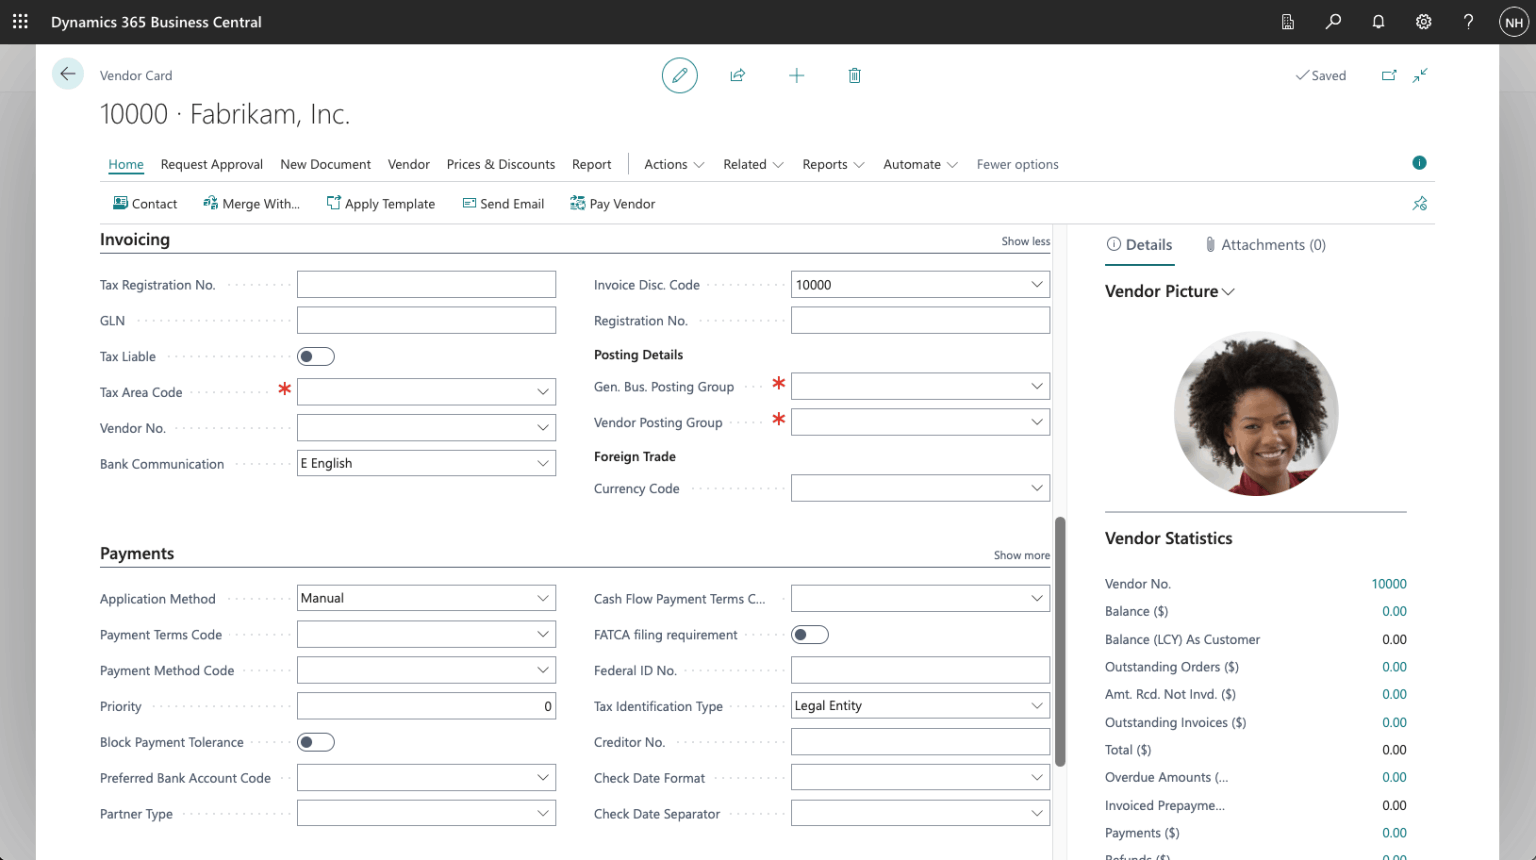The image size is (1536, 860).
Task: Click the GLN input field
Action: point(426,320)
